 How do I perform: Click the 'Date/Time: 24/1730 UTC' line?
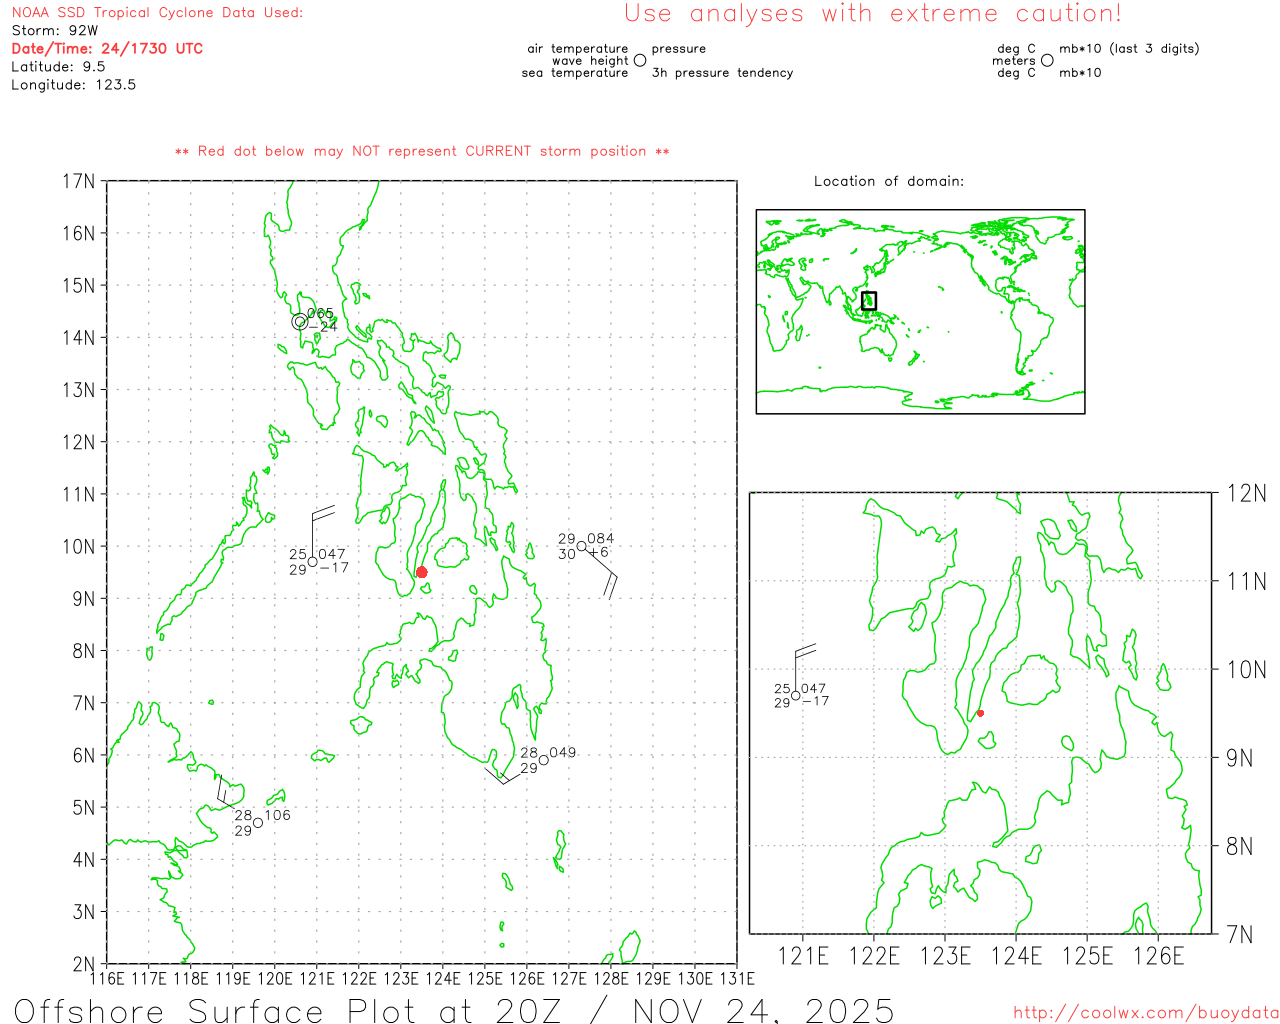(107, 49)
